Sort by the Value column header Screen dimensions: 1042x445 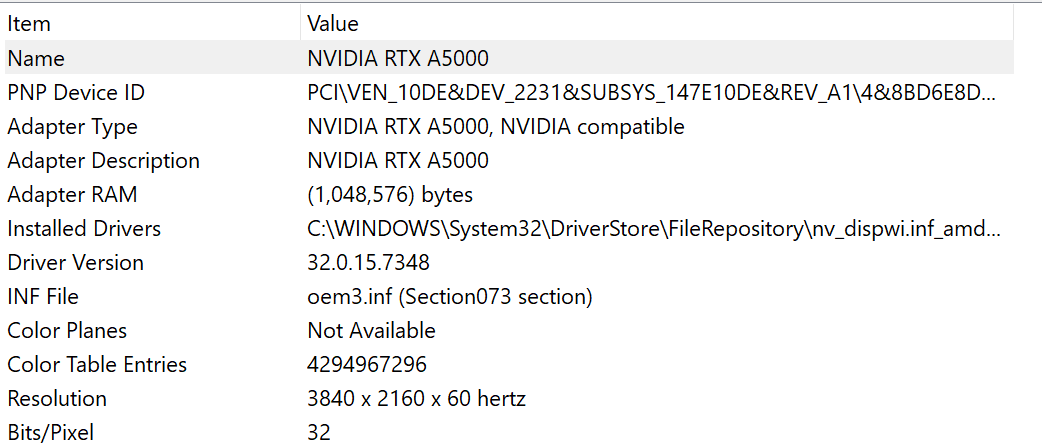[333, 23]
